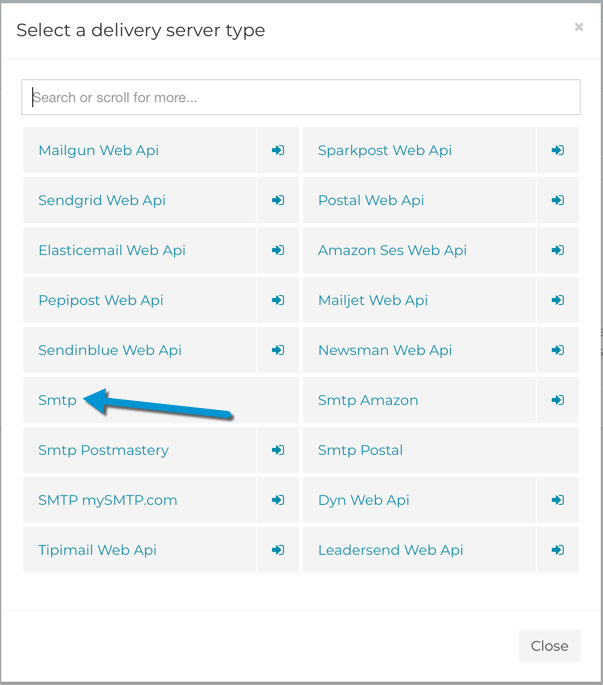Select Elasticemail Web Api option
The height and width of the screenshot is (685, 603).
[112, 250]
